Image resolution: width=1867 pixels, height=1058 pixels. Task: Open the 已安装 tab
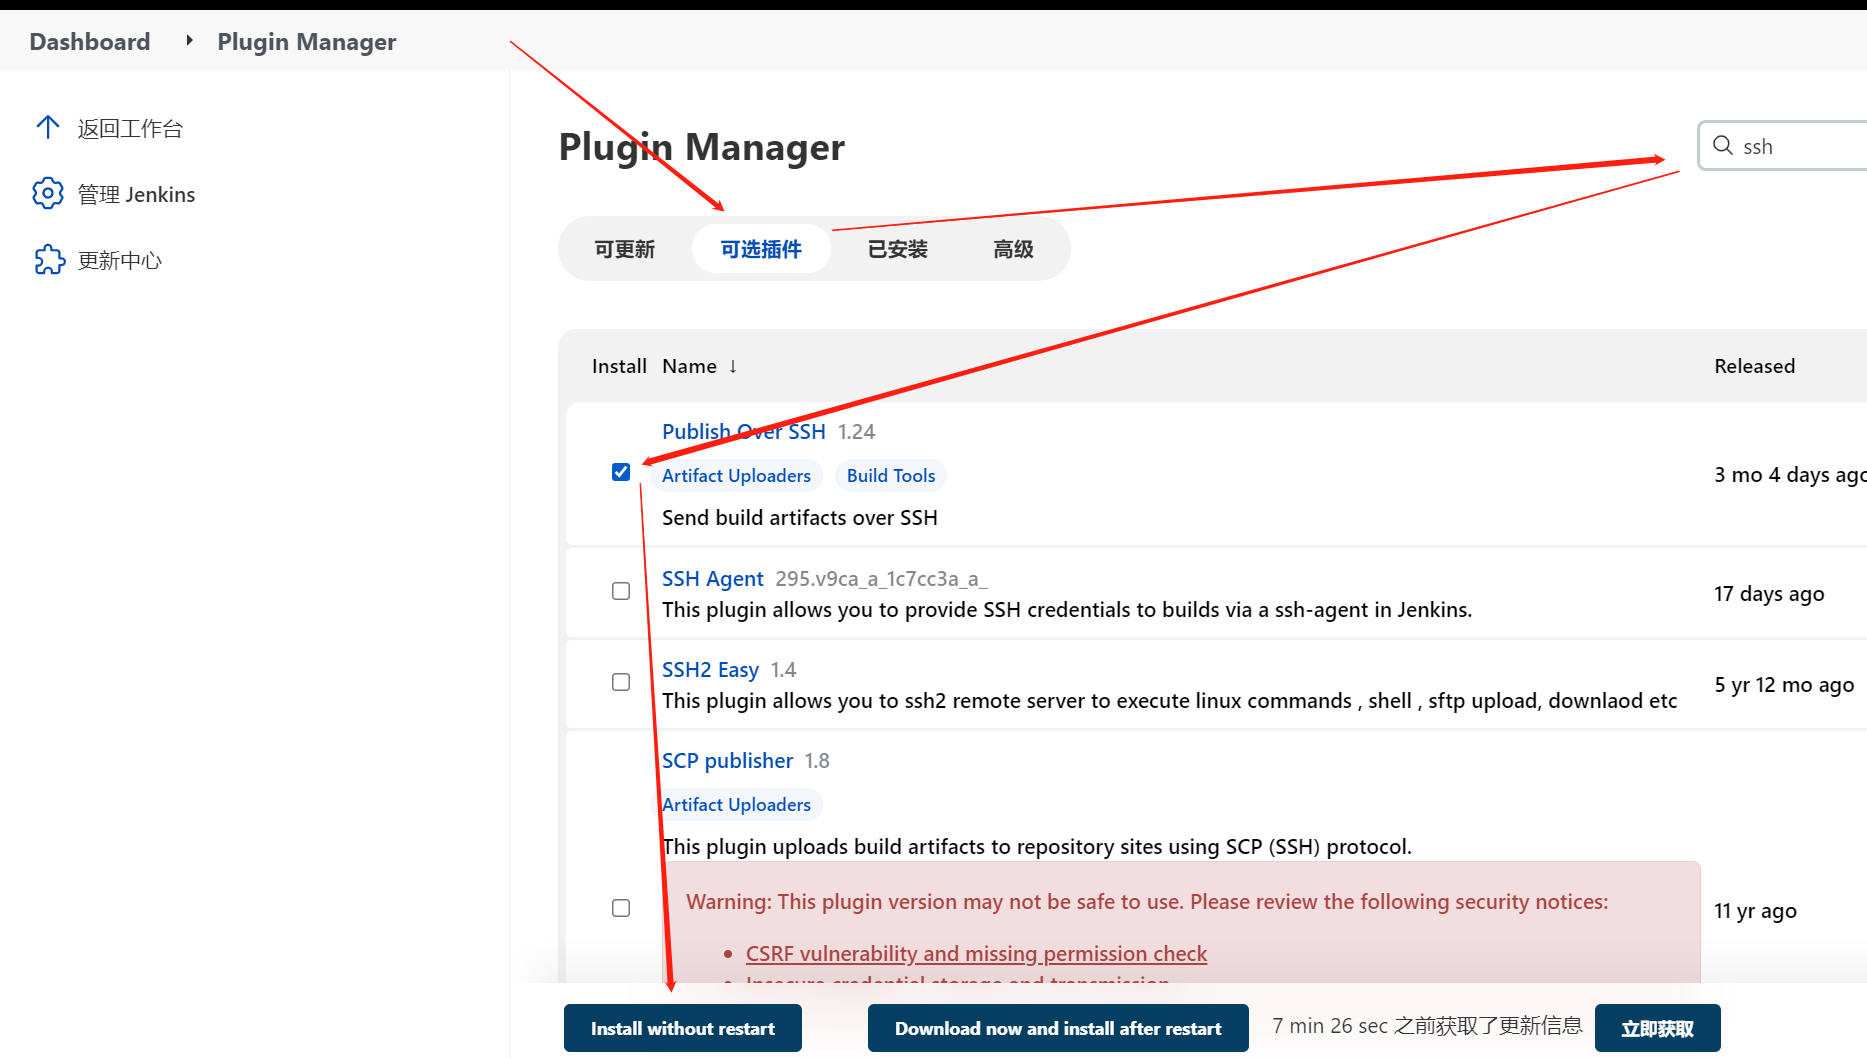pos(898,249)
